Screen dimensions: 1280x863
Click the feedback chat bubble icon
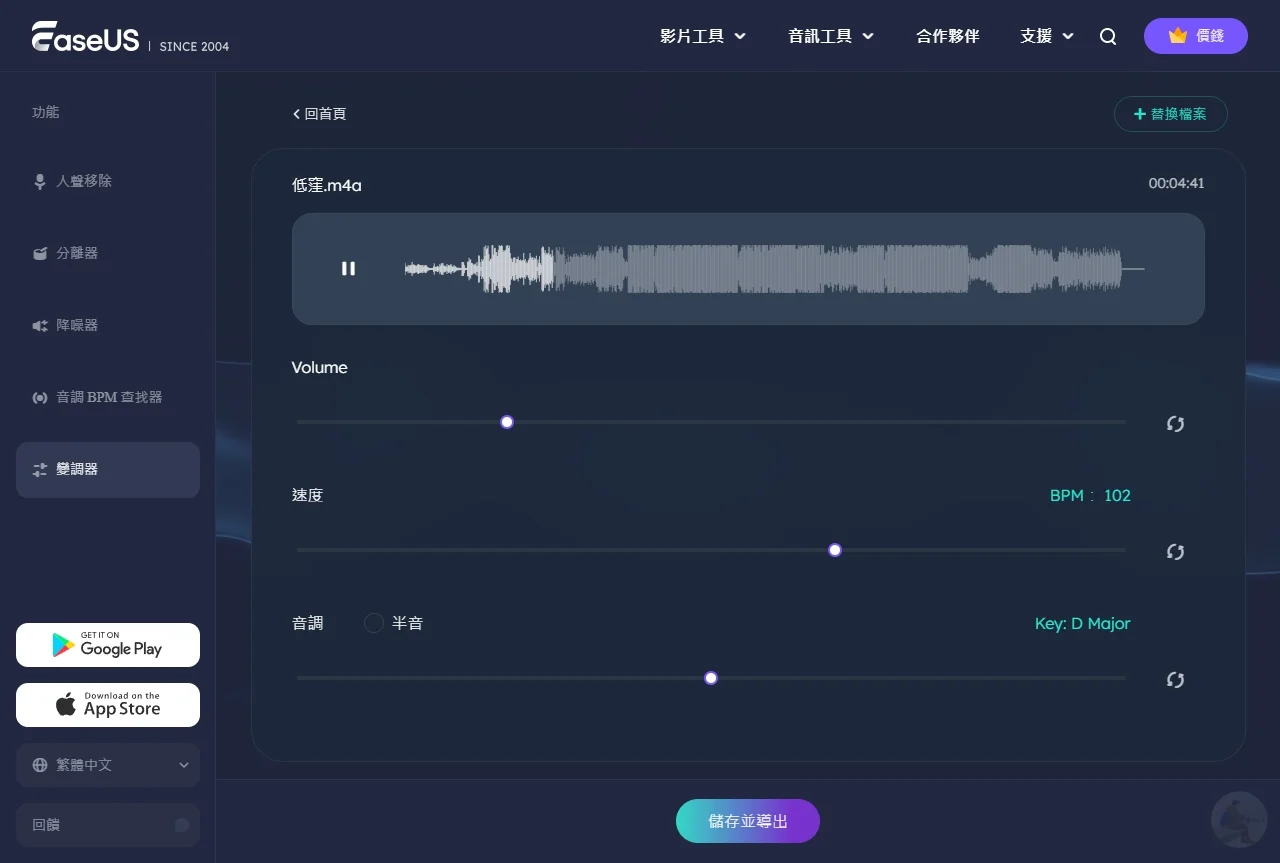tap(182, 825)
